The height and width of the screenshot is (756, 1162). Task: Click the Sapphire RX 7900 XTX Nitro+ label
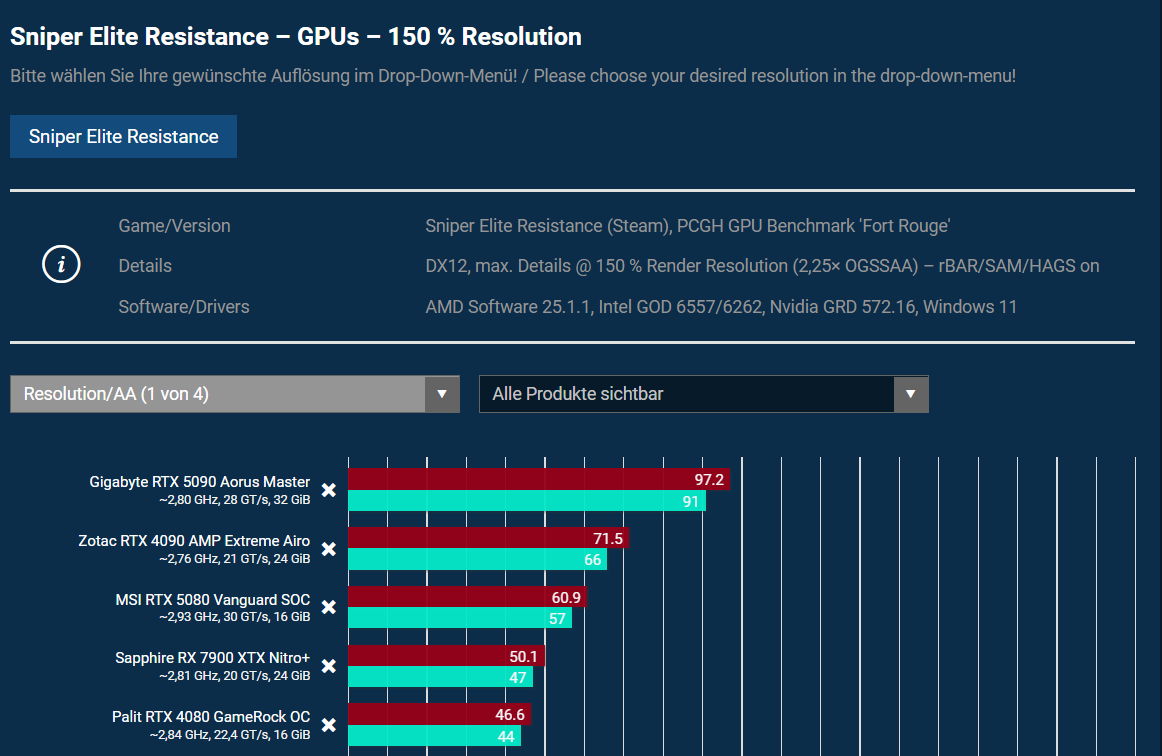point(213,658)
